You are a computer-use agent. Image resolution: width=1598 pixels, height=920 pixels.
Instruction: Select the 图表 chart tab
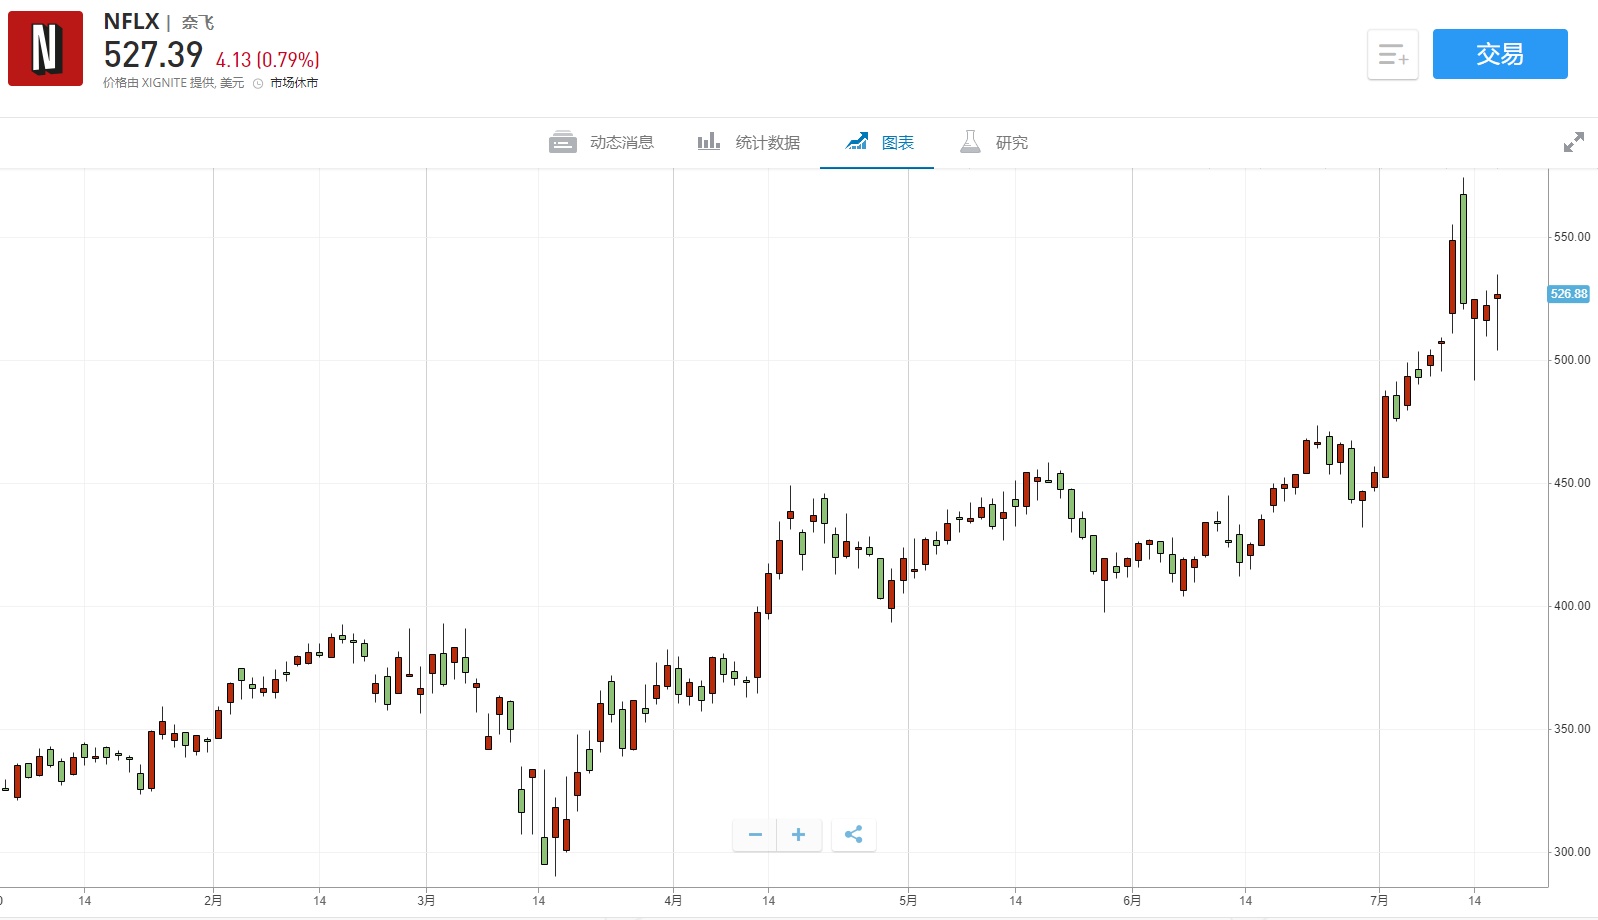click(x=897, y=143)
